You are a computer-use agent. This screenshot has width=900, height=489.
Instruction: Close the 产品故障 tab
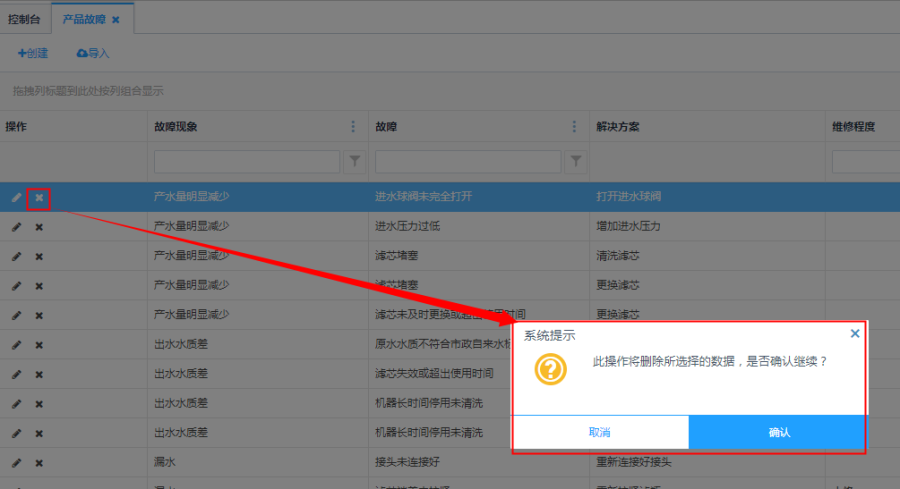[115, 20]
